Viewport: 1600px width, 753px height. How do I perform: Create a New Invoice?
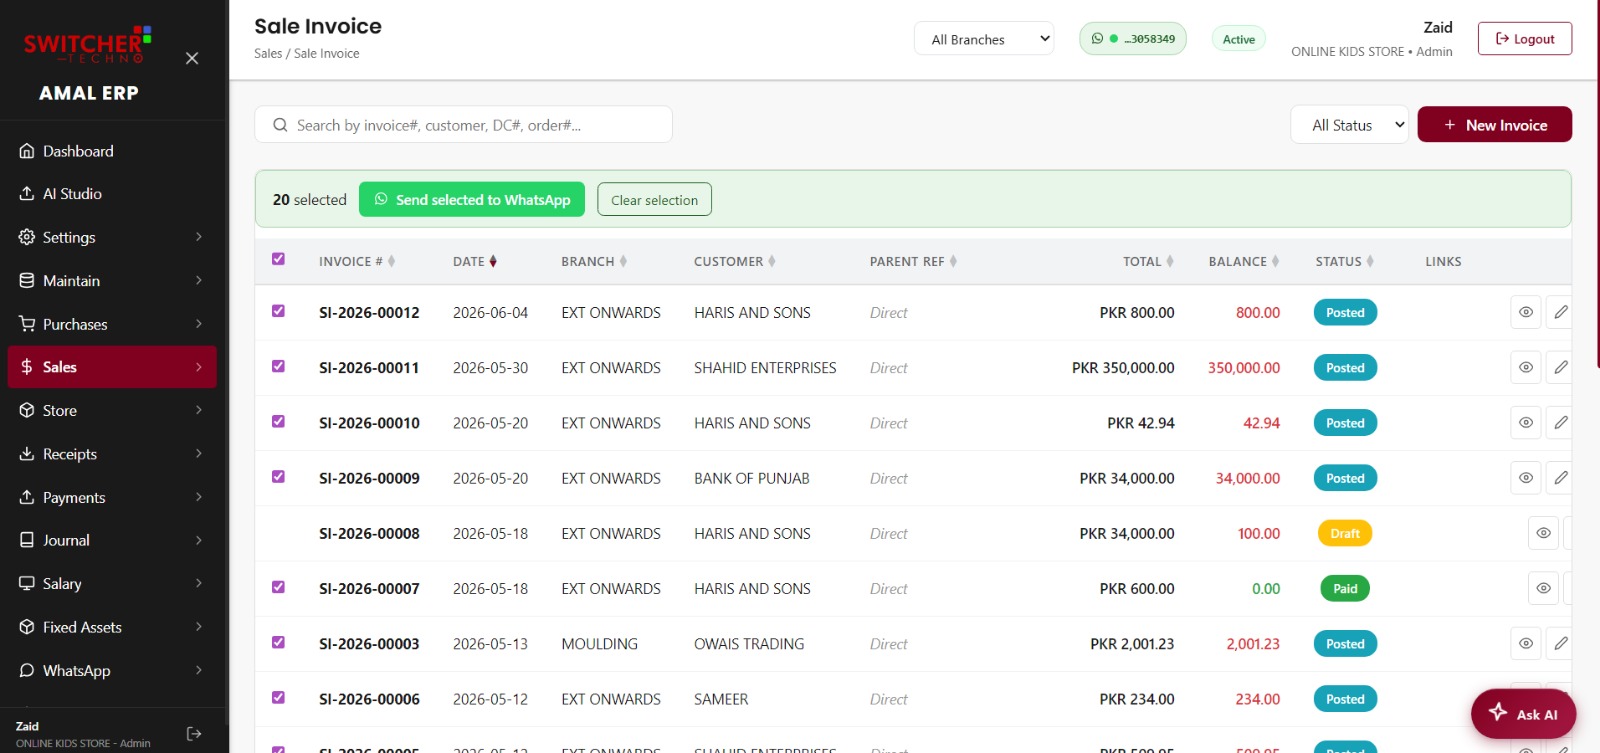coord(1494,124)
